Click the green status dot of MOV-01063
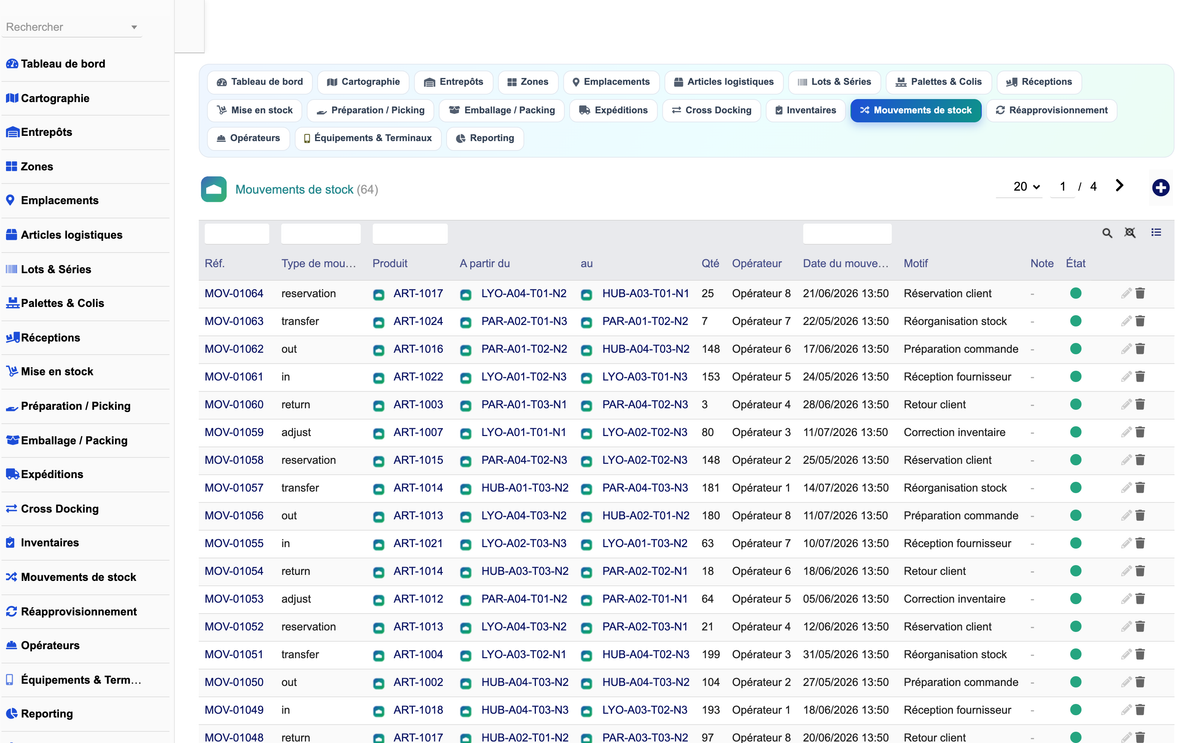The height and width of the screenshot is (743, 1200). click(1076, 321)
